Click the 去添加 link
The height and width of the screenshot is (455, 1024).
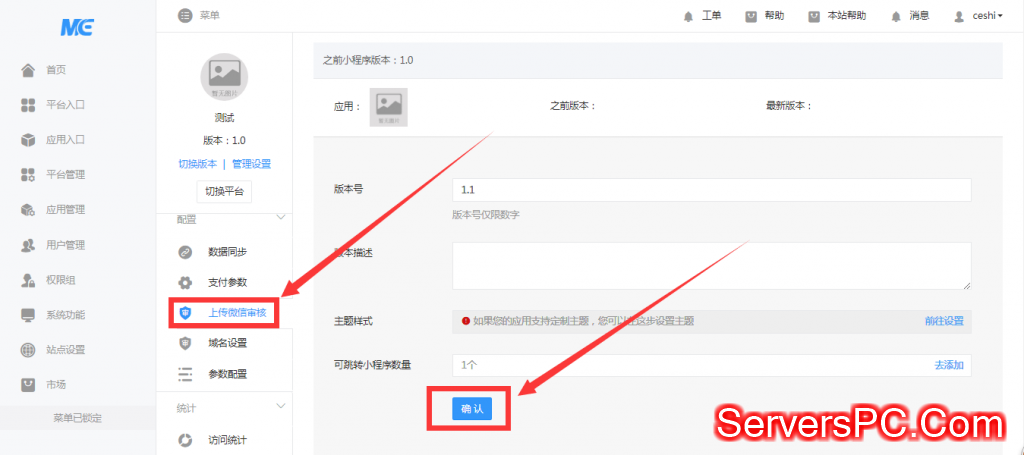[x=949, y=365]
